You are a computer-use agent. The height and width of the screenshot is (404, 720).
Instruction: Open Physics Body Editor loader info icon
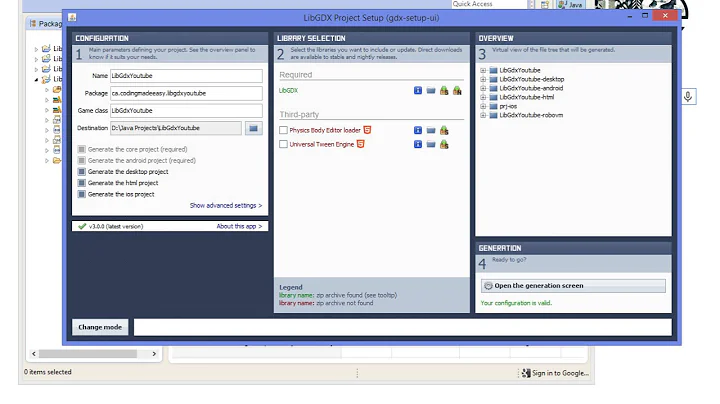pyautogui.click(x=417, y=130)
